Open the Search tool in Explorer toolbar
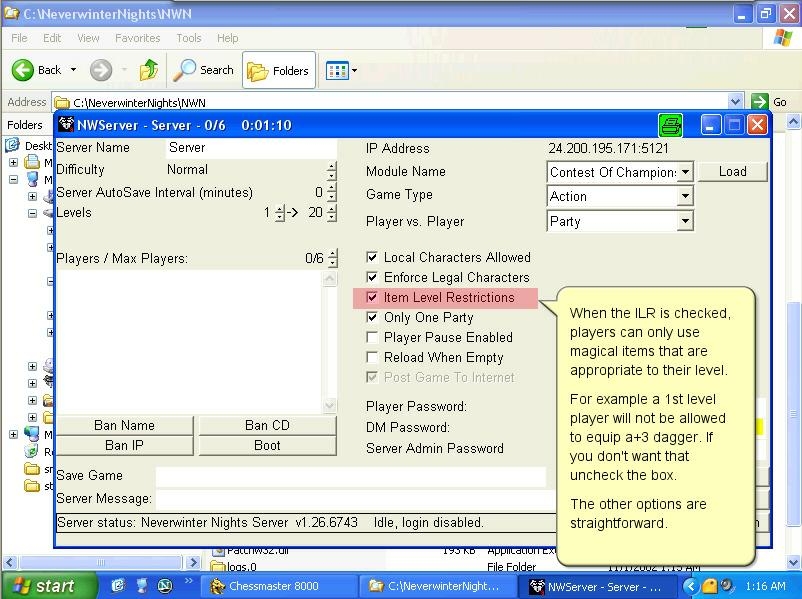 203,70
